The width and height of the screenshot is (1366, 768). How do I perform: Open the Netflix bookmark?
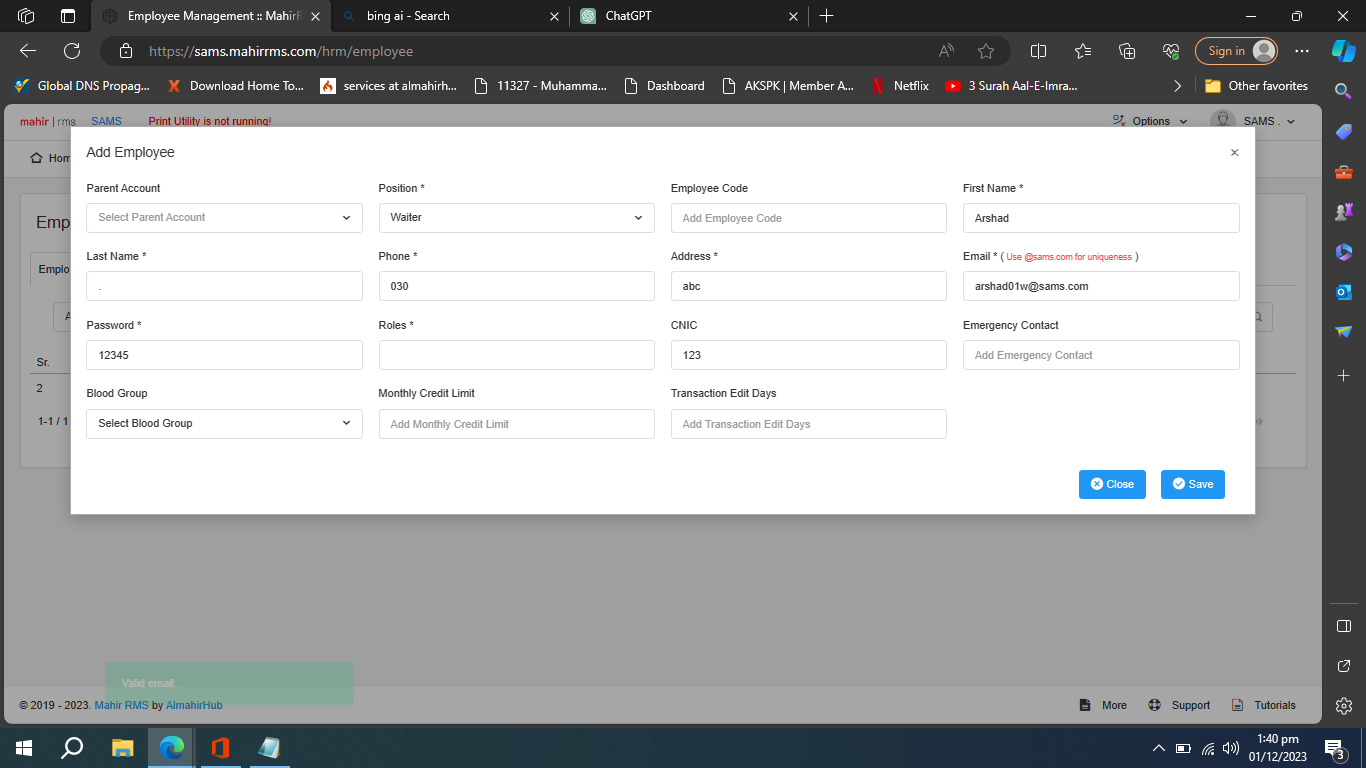click(x=901, y=86)
